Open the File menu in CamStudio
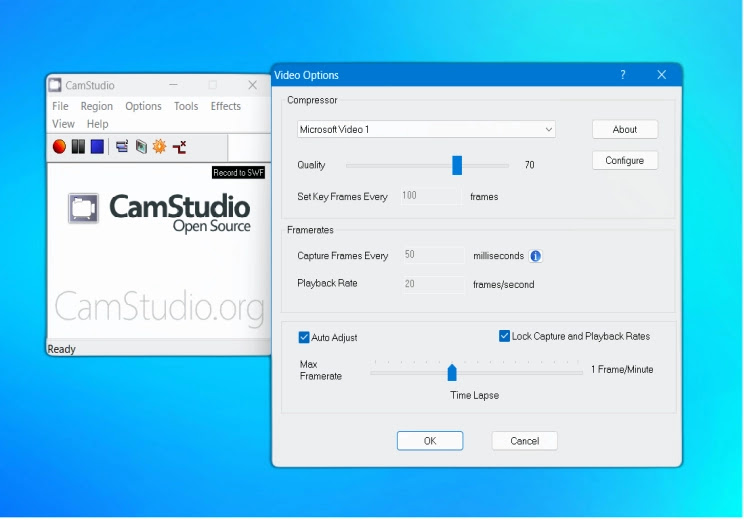Screen dimensions: 744x520 (x=60, y=106)
